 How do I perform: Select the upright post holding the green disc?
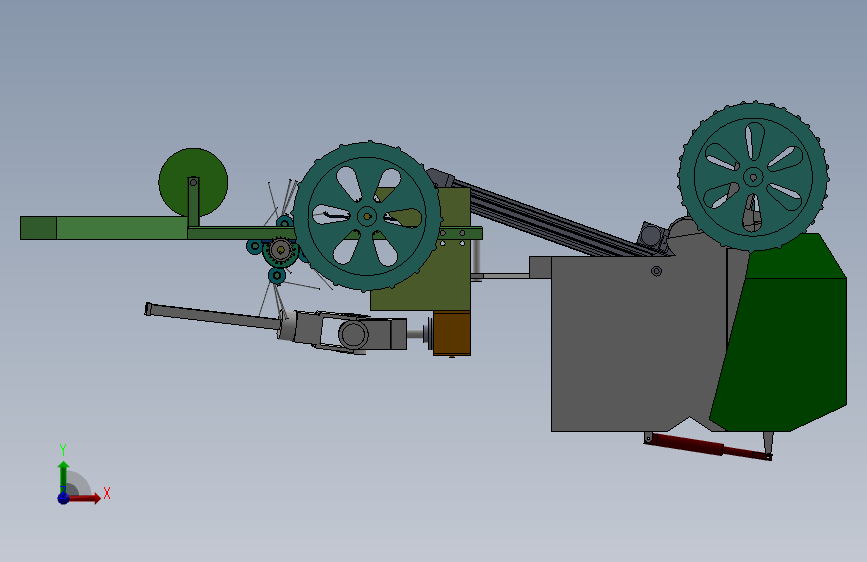(x=193, y=202)
